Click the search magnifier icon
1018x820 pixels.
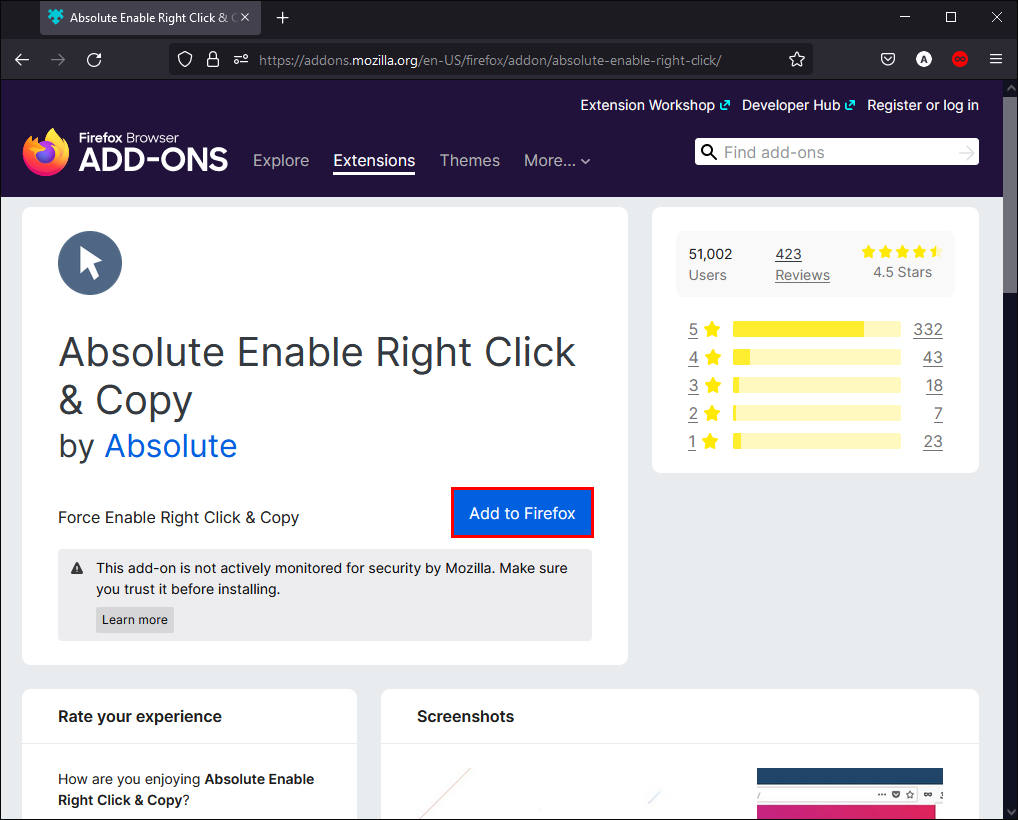[709, 152]
